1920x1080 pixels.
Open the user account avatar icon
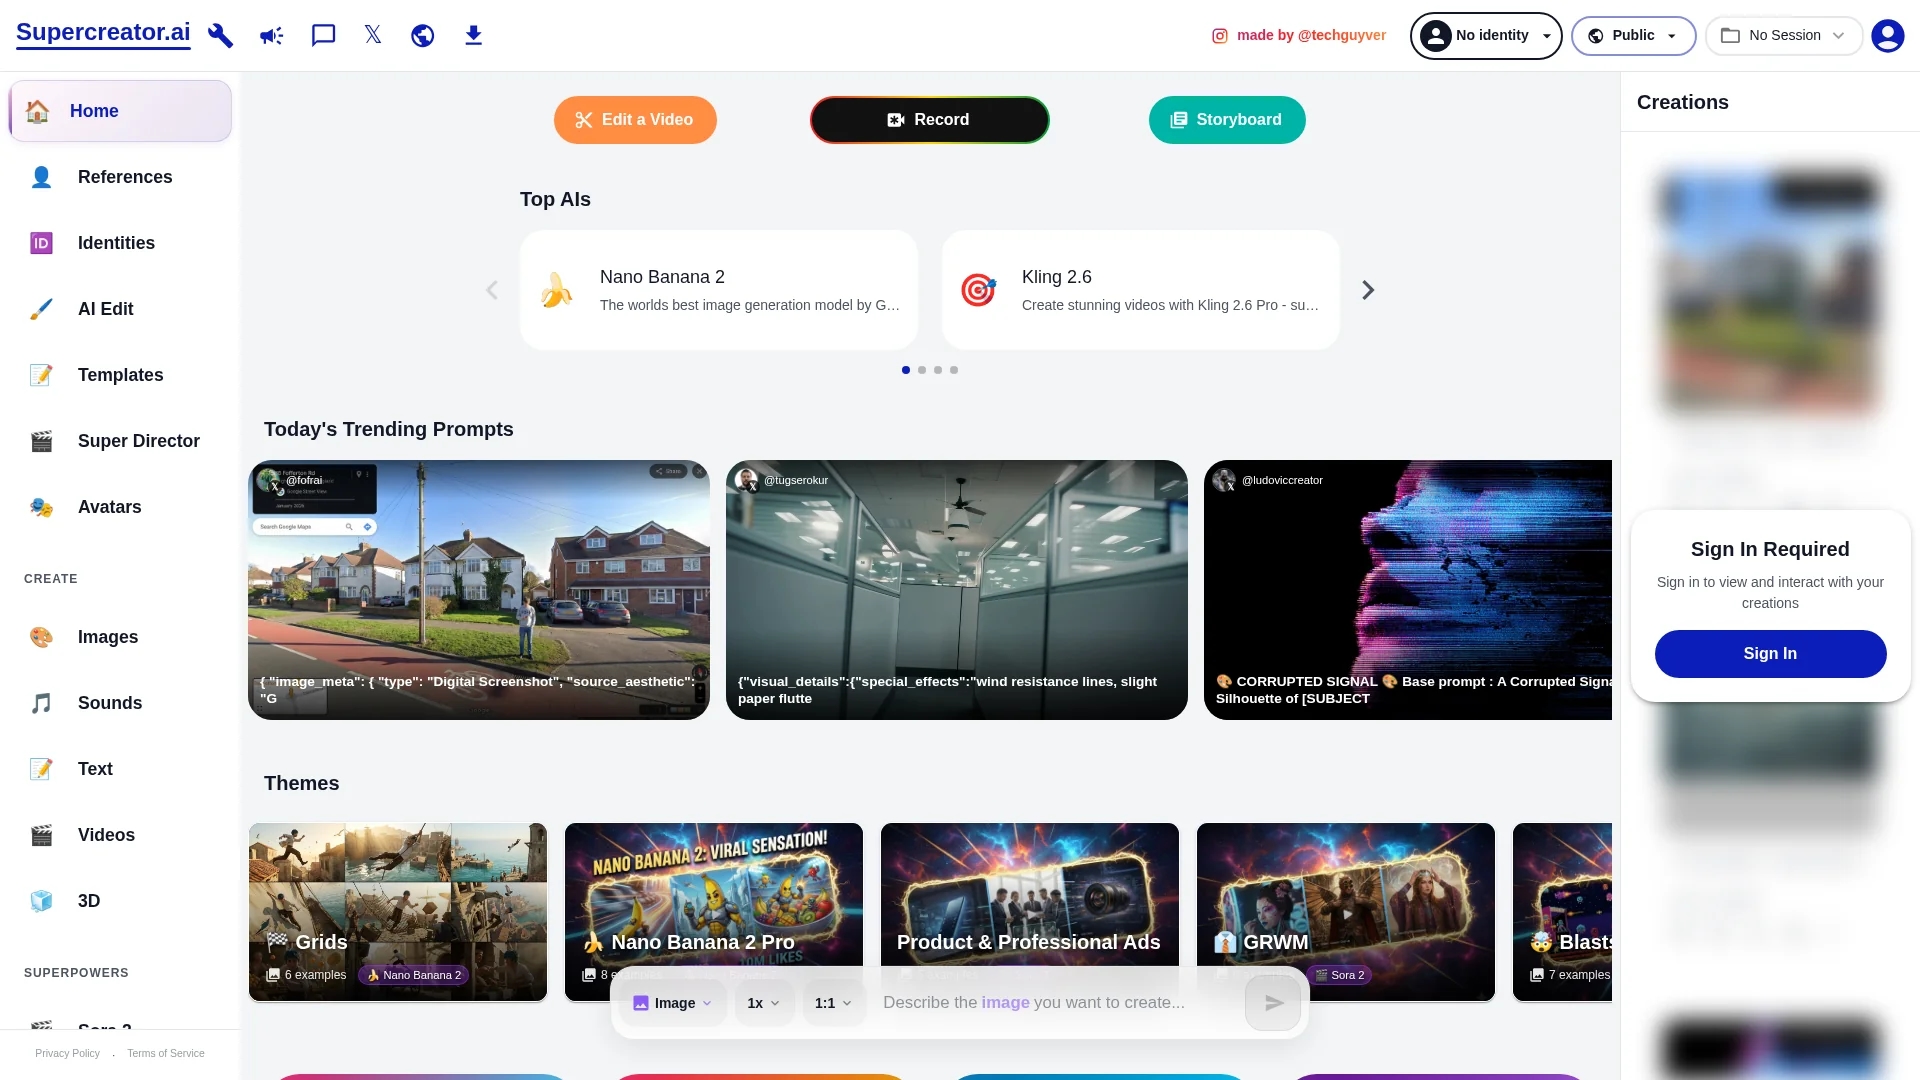1888,36
